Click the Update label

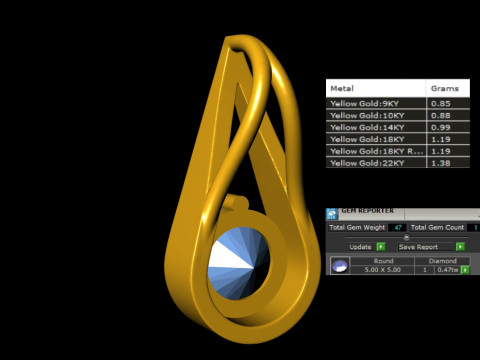coord(360,247)
